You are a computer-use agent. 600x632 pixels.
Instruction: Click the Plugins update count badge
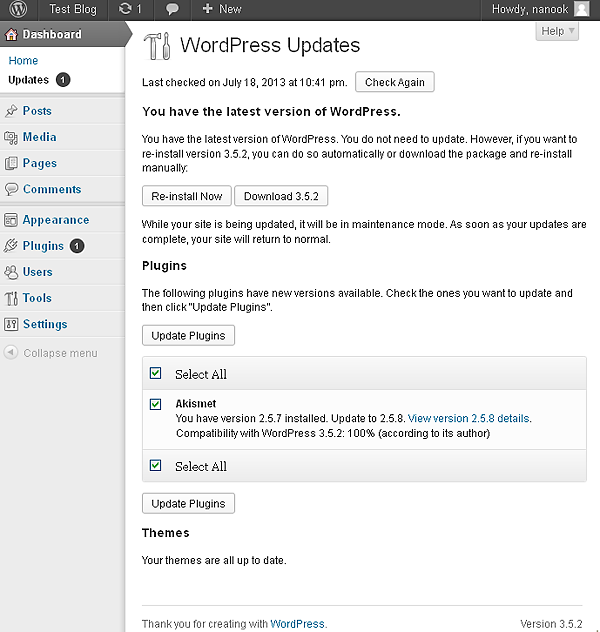click(x=77, y=246)
